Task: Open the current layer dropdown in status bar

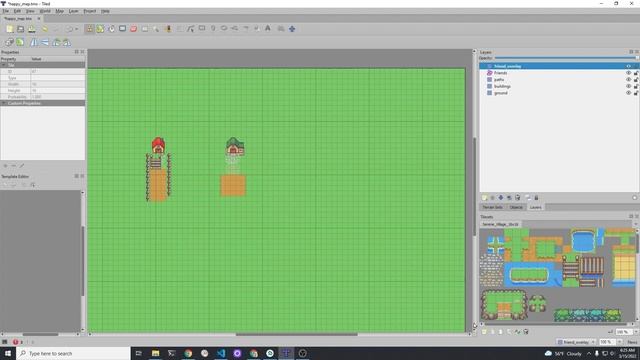Action: pos(576,342)
